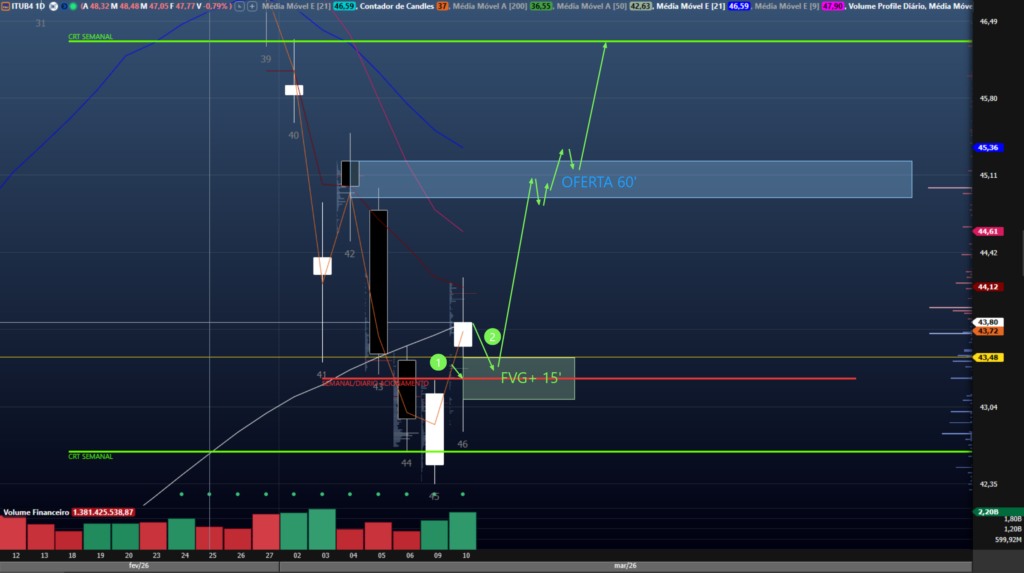The width and height of the screenshot is (1024, 573).
Task: Click the plus icon after price variation
Action: (251, 6)
